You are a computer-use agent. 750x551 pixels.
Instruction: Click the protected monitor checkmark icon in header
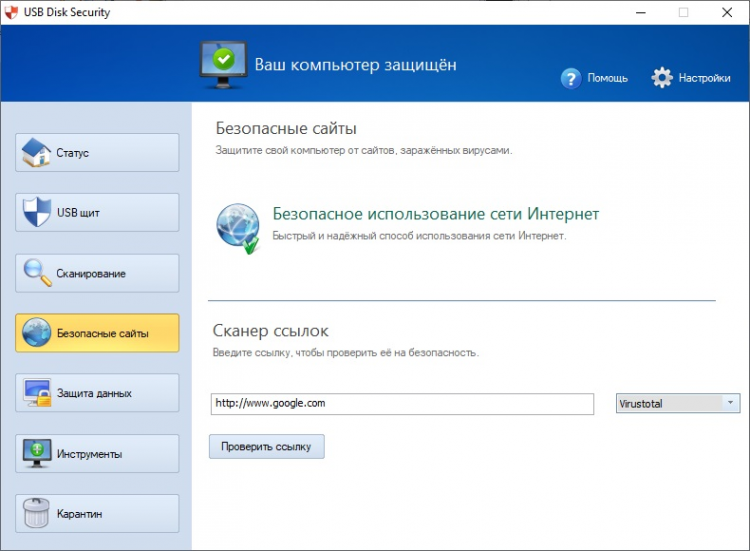click(223, 65)
